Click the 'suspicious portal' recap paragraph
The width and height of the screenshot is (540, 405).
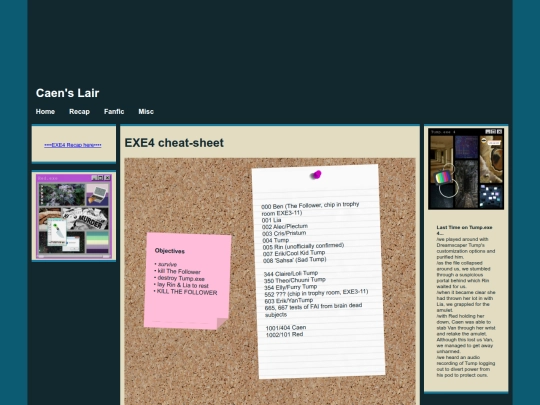[464, 274]
